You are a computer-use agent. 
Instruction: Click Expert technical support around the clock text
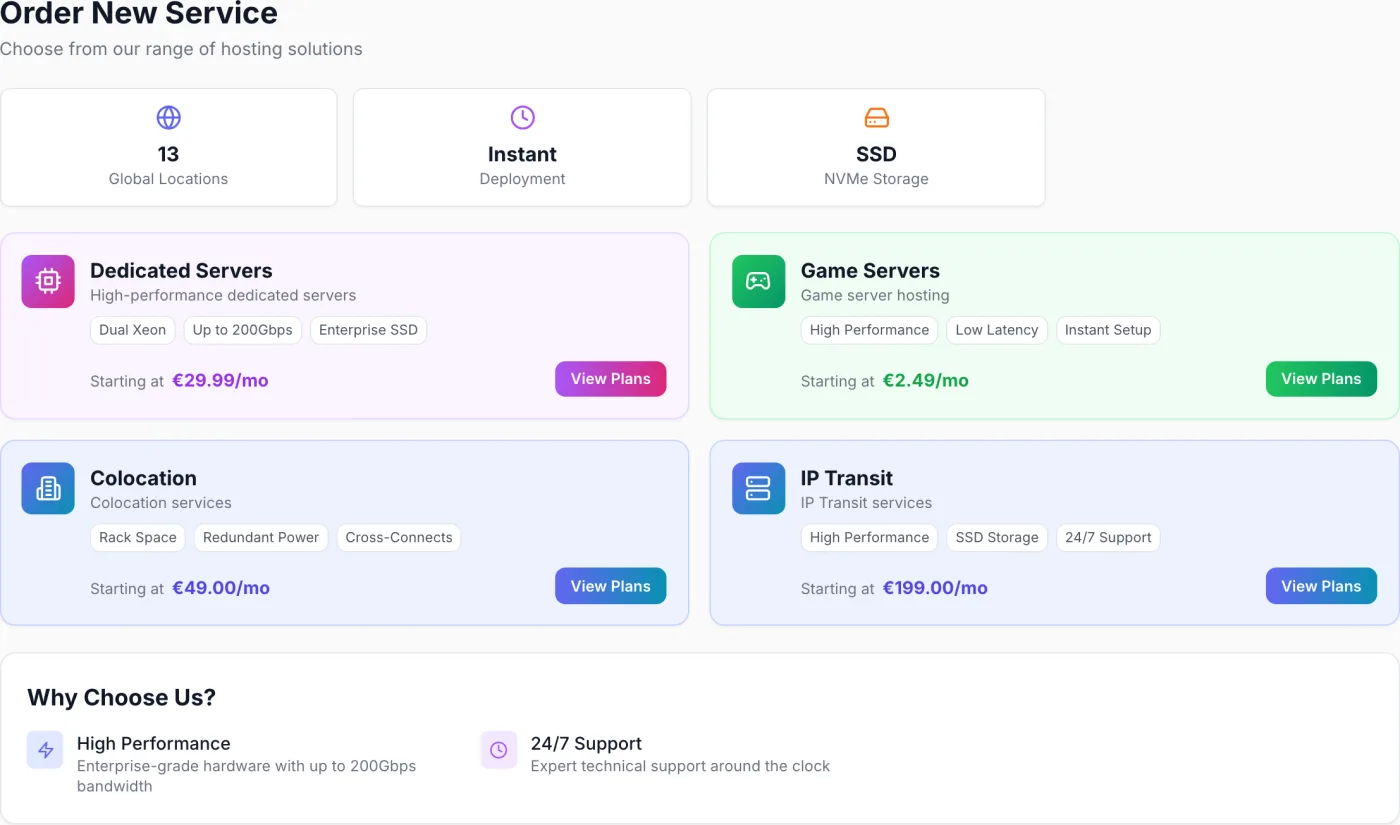[680, 766]
